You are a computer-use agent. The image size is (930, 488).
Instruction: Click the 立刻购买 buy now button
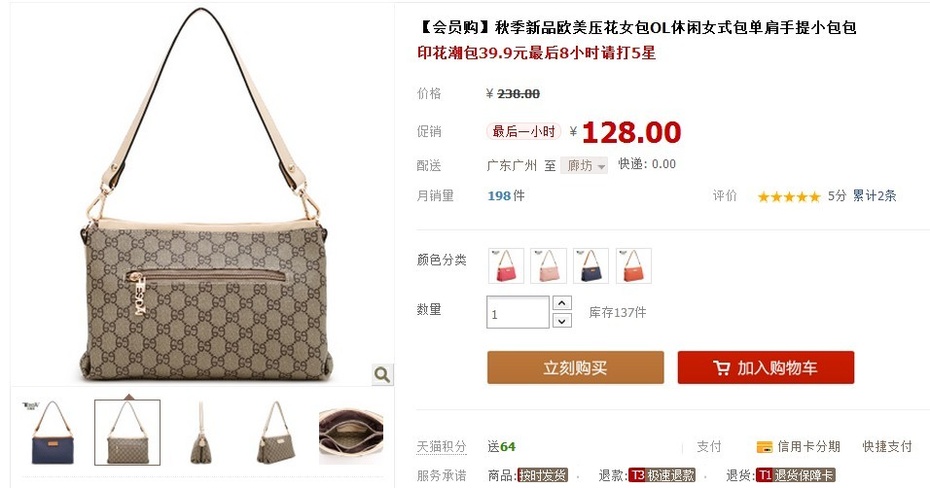(x=575, y=368)
